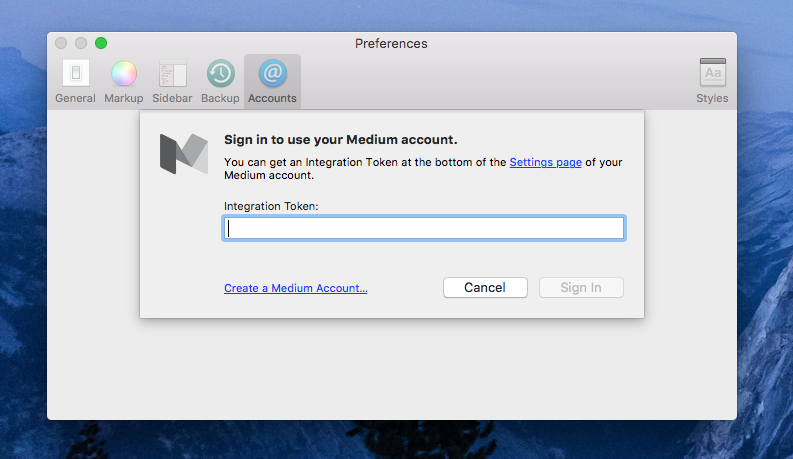The image size is (793, 459).
Task: Open the General preferences pane
Action: tap(75, 81)
